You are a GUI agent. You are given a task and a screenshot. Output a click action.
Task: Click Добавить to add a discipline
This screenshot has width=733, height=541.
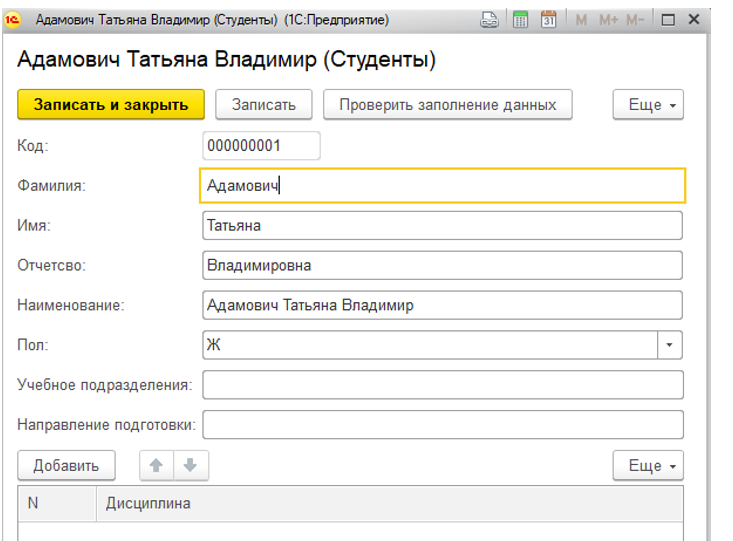click(x=66, y=465)
